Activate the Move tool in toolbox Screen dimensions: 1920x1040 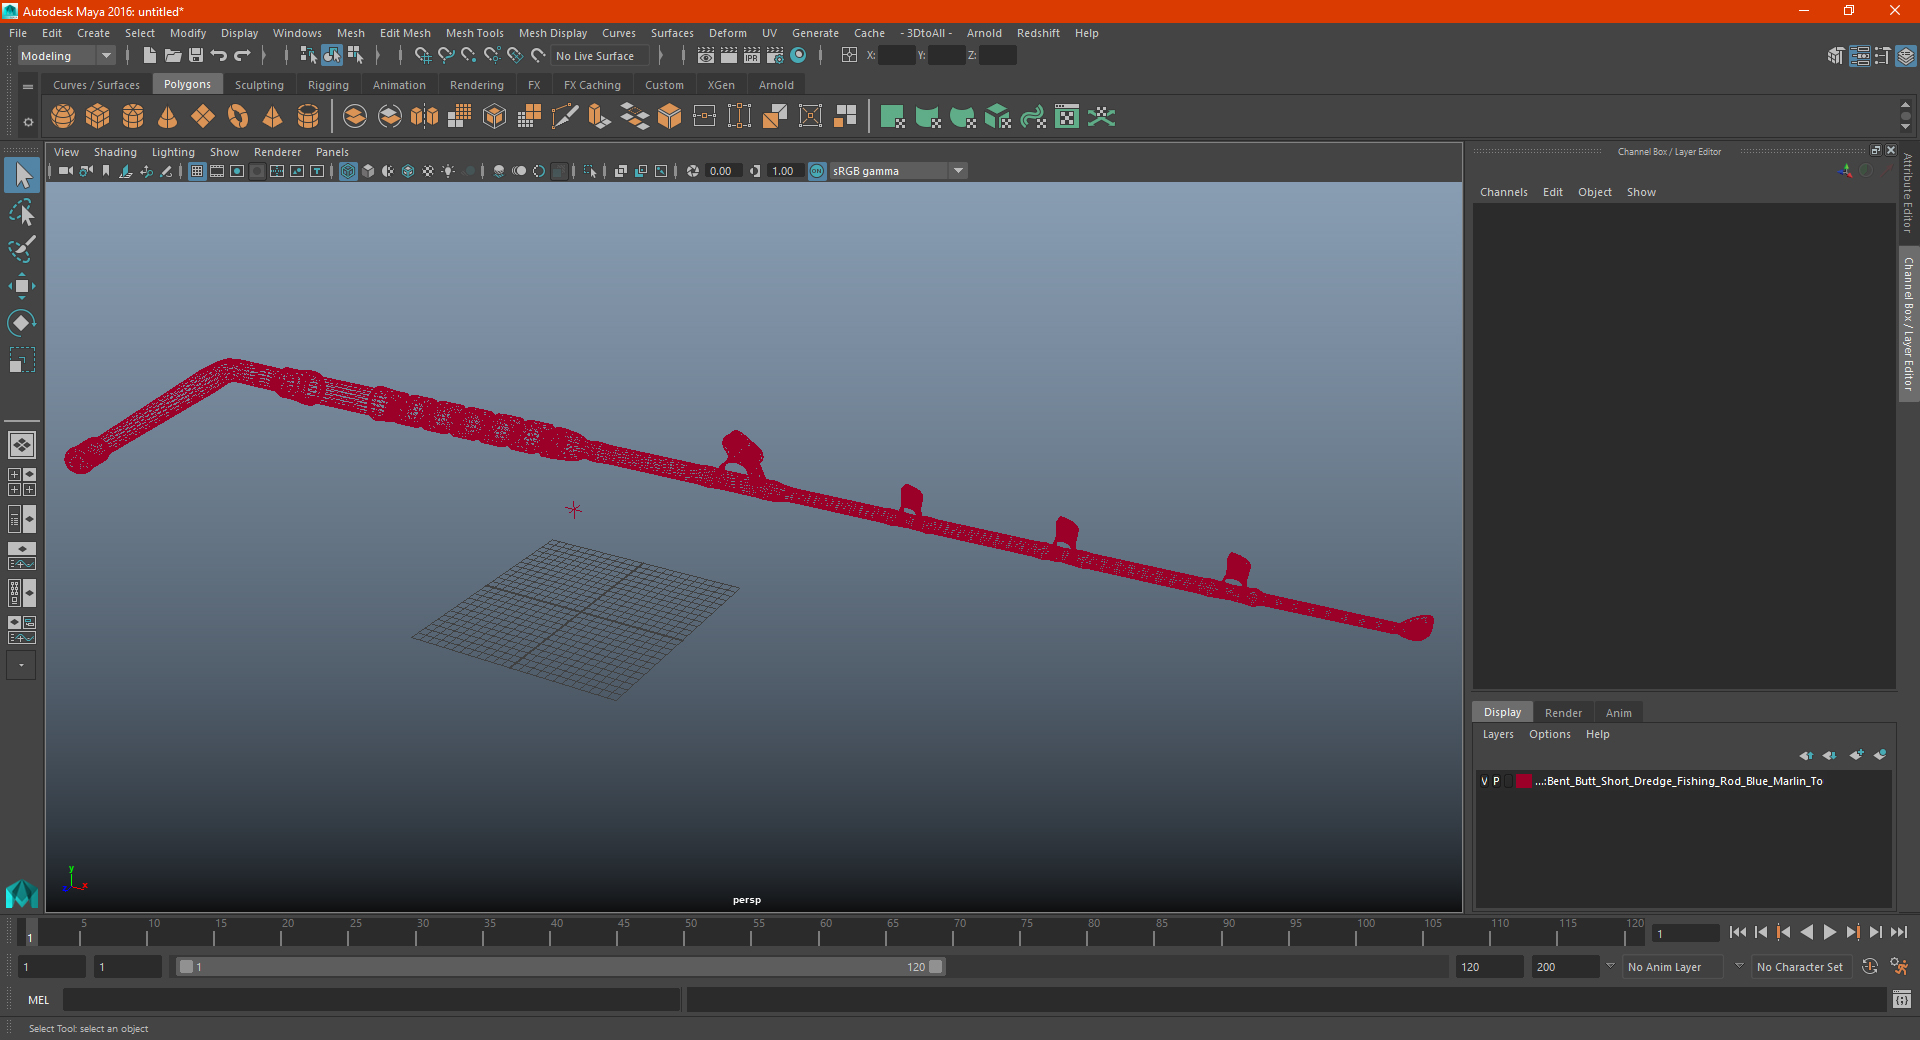(x=22, y=286)
